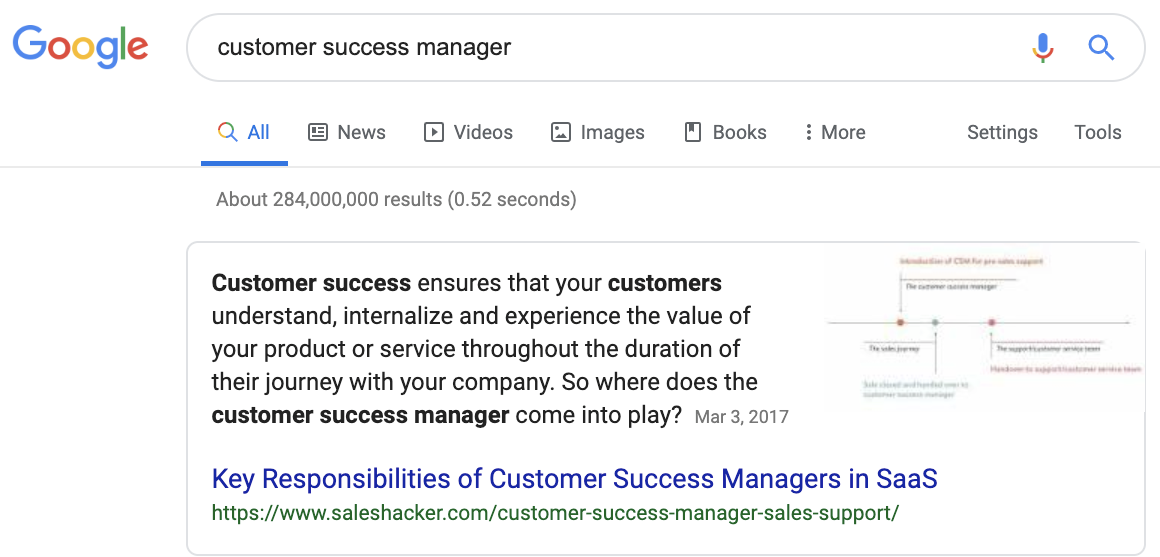Click into the search query field
Viewport: 1160px width, 557px height.
pos(600,47)
